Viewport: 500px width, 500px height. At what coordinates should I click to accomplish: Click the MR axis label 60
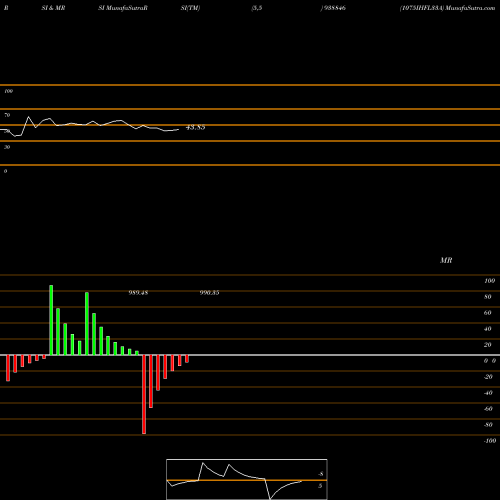pos(488,313)
